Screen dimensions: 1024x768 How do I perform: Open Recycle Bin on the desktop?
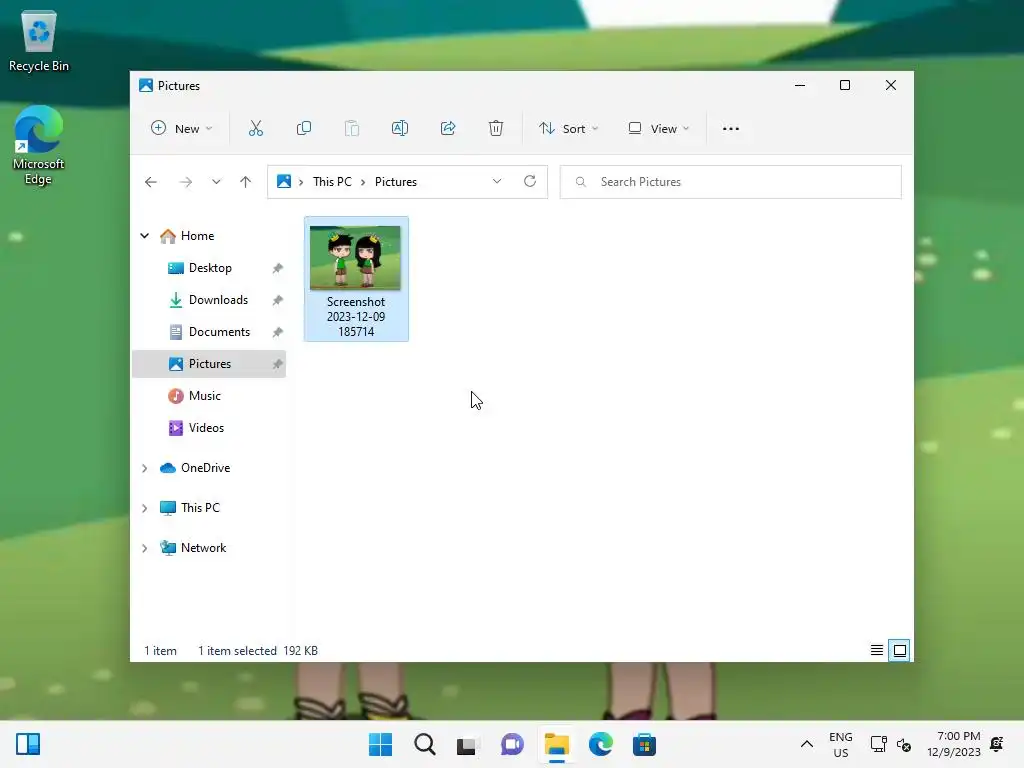point(39,40)
